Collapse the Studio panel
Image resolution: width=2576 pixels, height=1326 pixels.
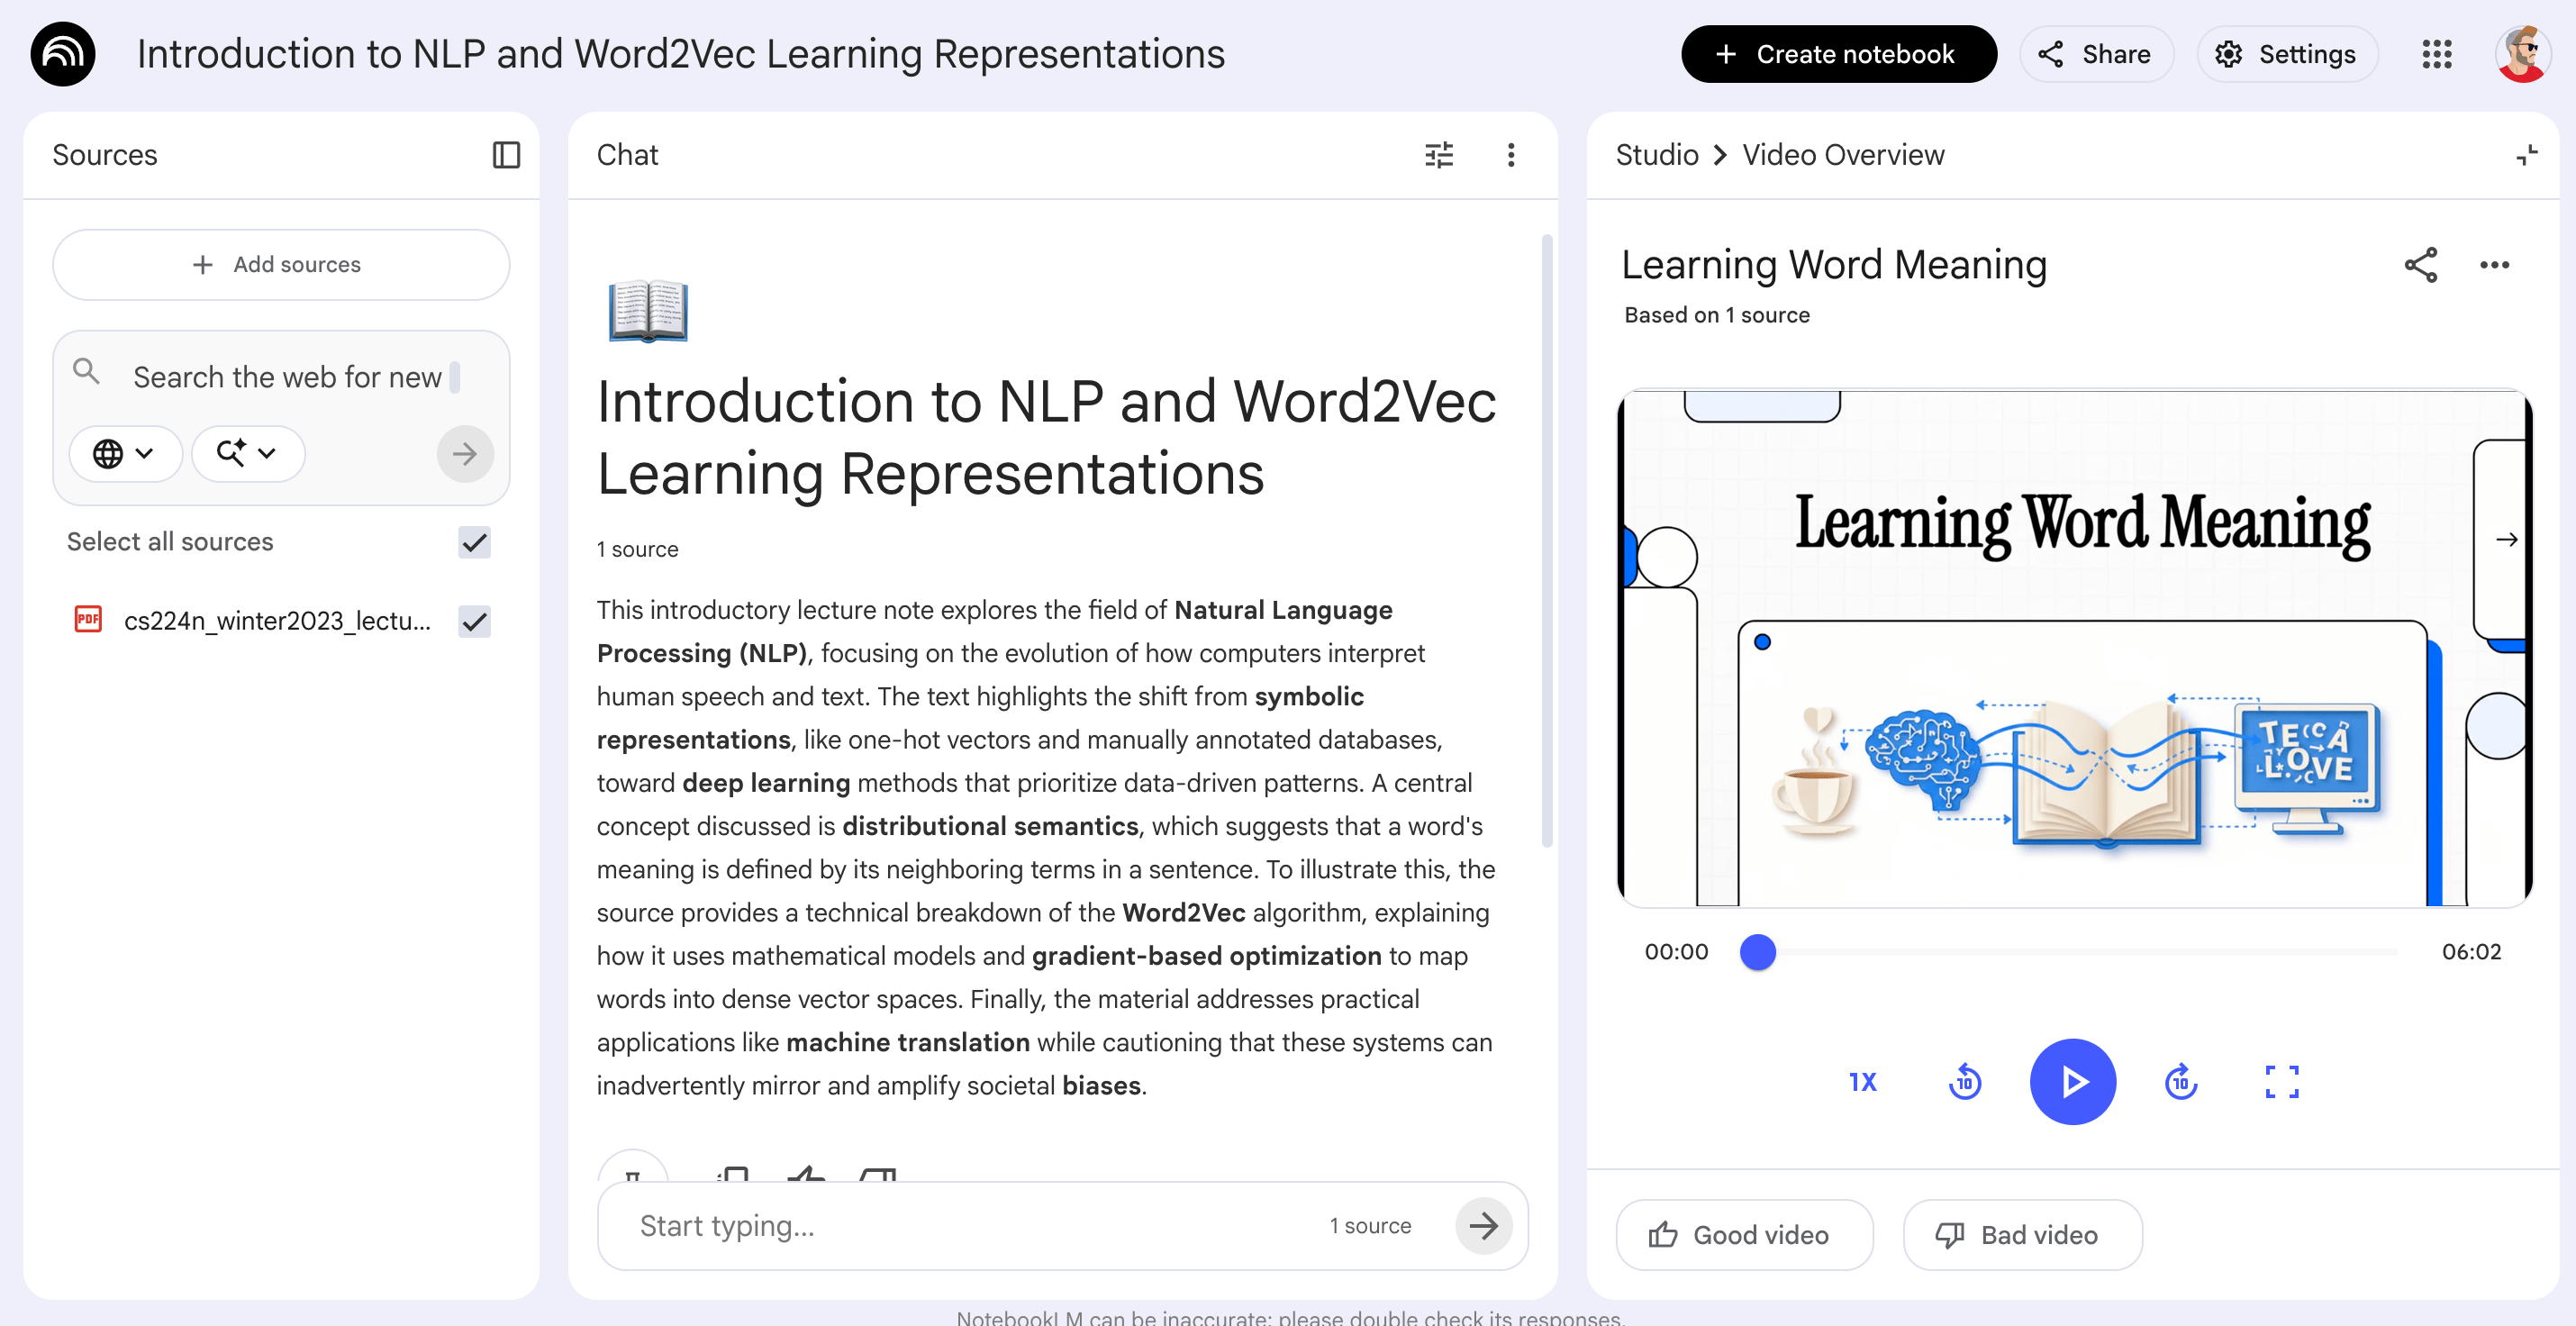pyautogui.click(x=2526, y=155)
